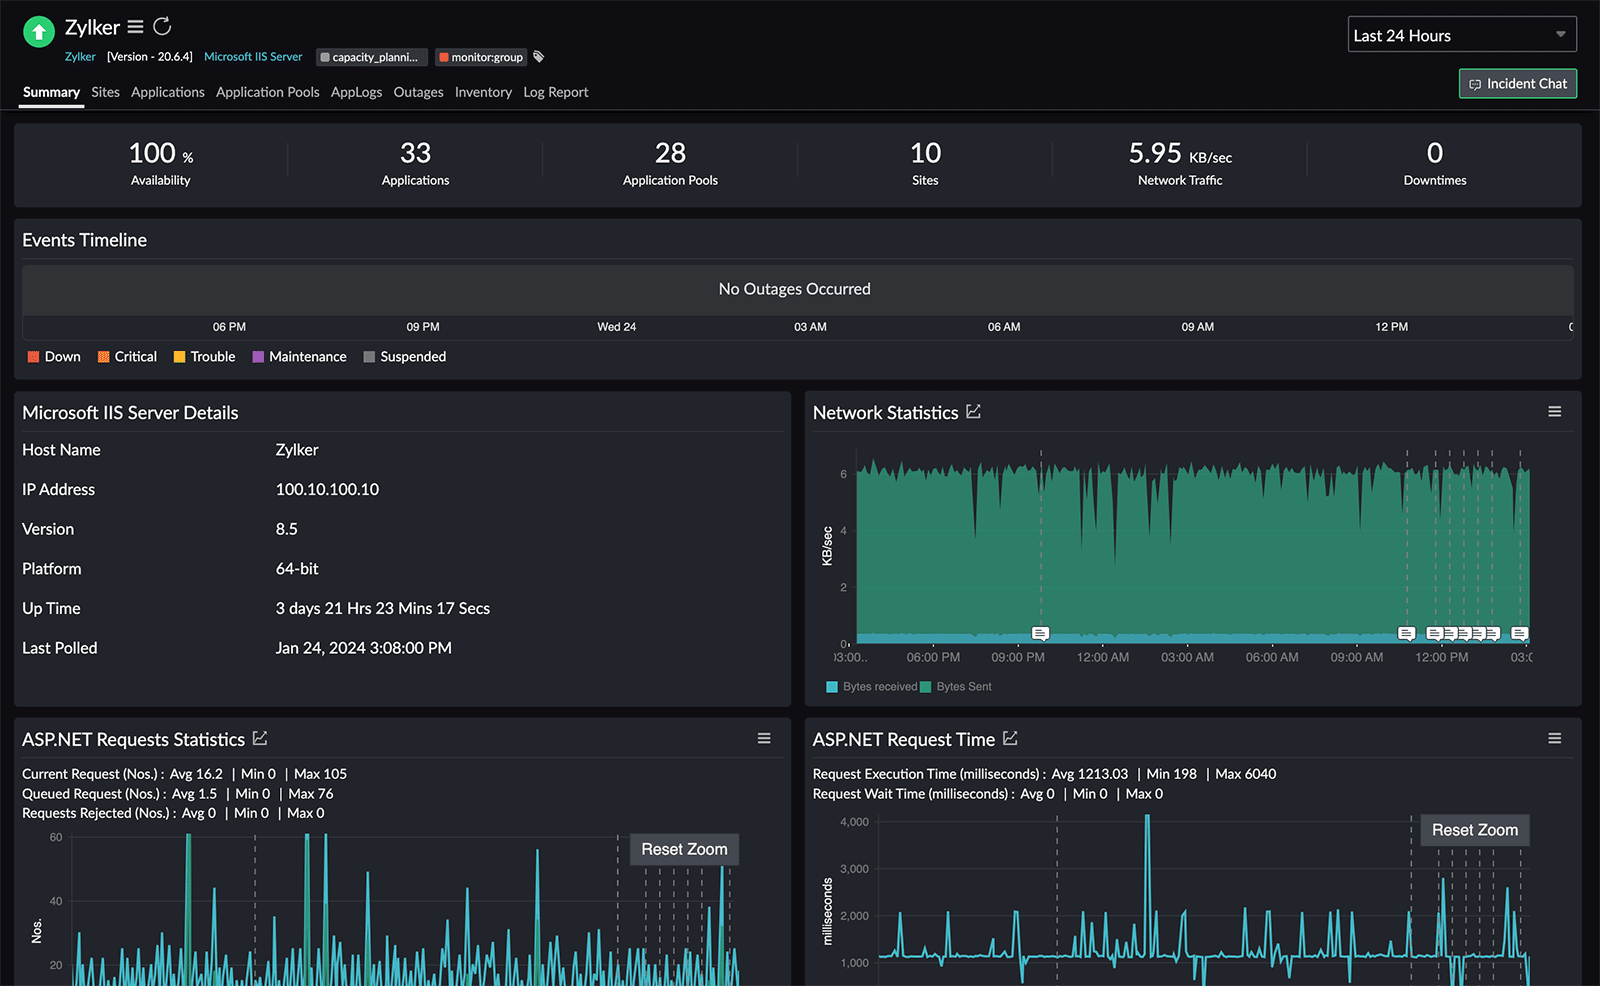Expand the capacity_planning tag to see full name

[371, 57]
